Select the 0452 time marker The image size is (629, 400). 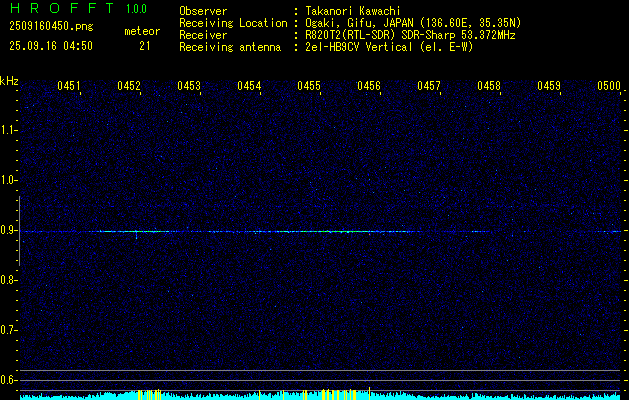129,87
